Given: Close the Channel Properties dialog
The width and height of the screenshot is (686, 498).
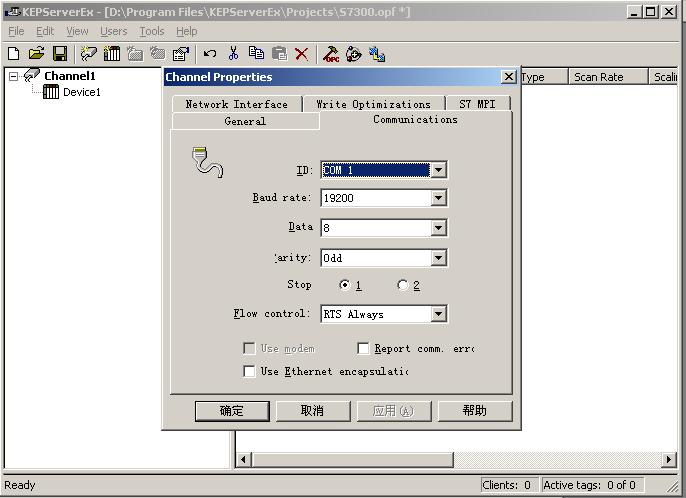Looking at the screenshot, I should click(508, 77).
